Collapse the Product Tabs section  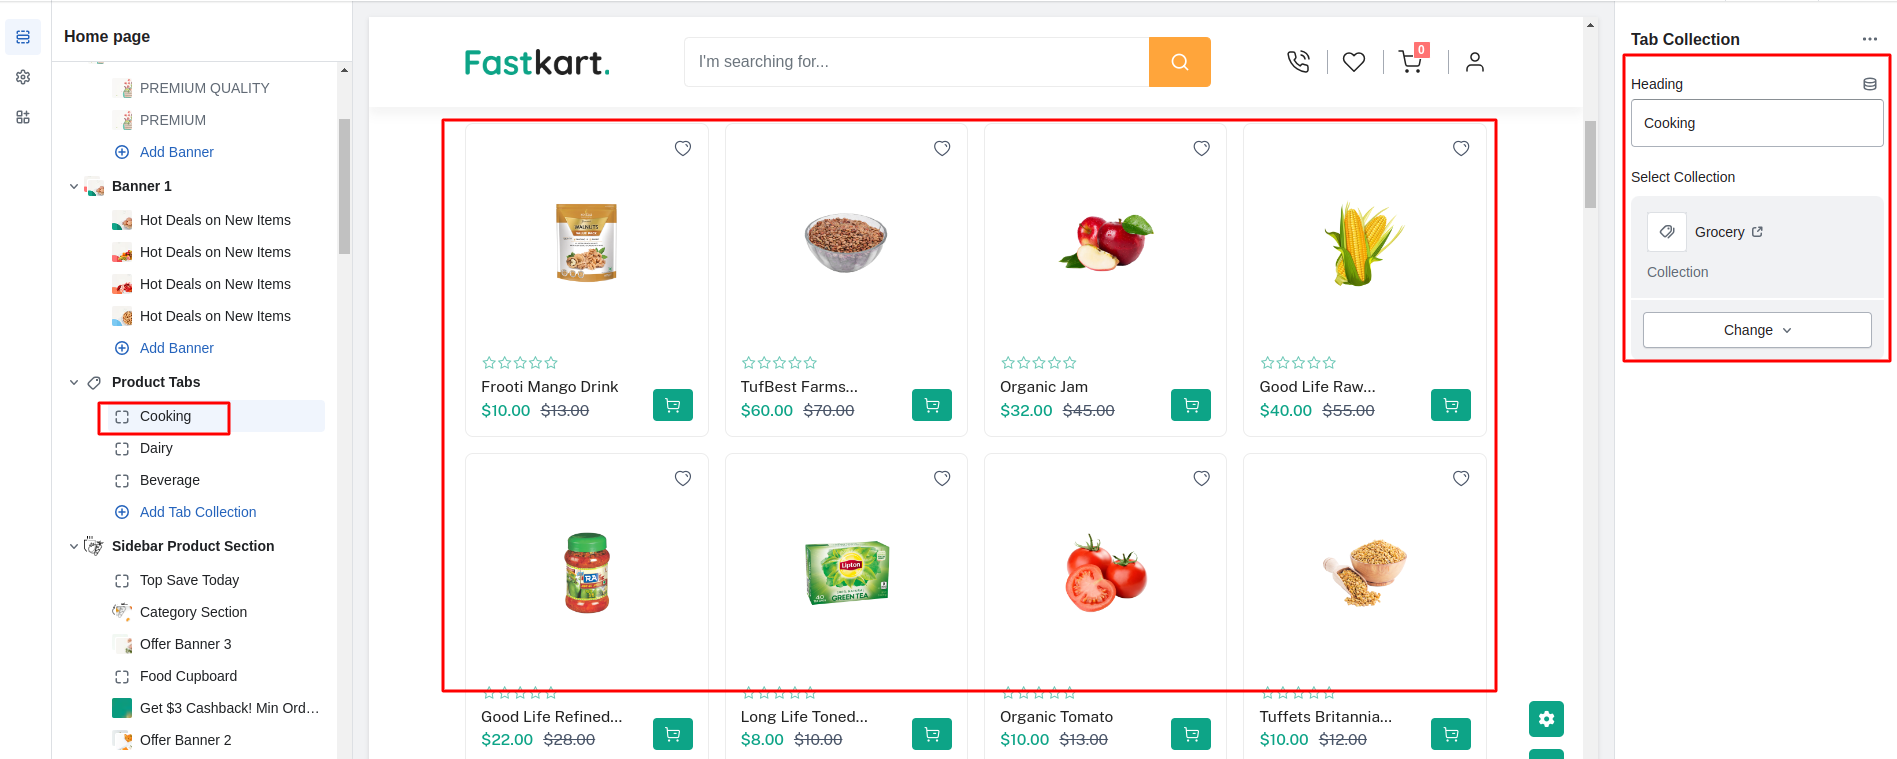coord(74,382)
